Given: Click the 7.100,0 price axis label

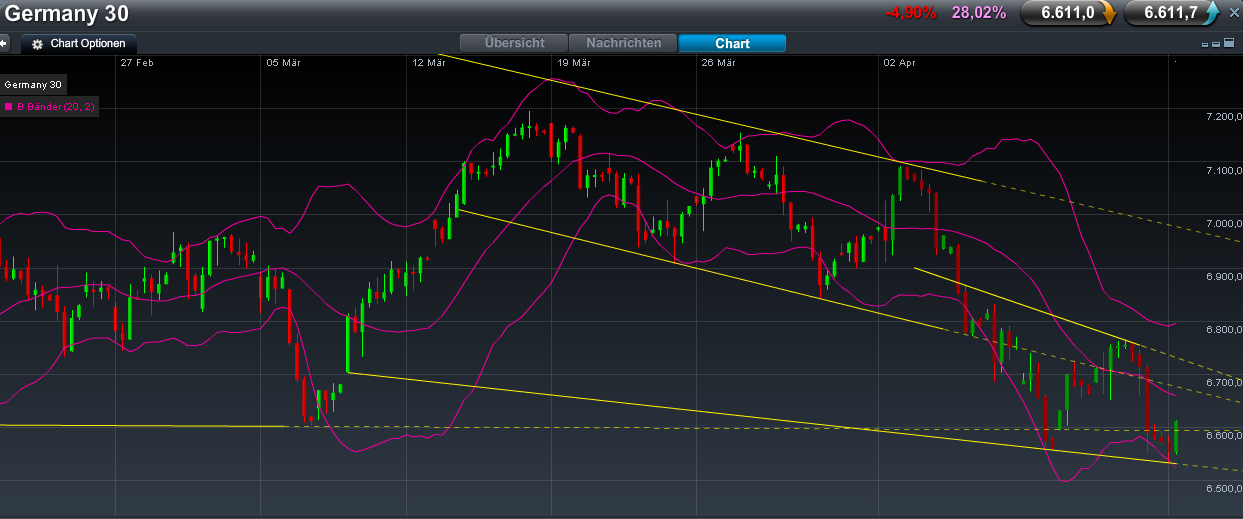Looking at the screenshot, I should click(x=1224, y=170).
